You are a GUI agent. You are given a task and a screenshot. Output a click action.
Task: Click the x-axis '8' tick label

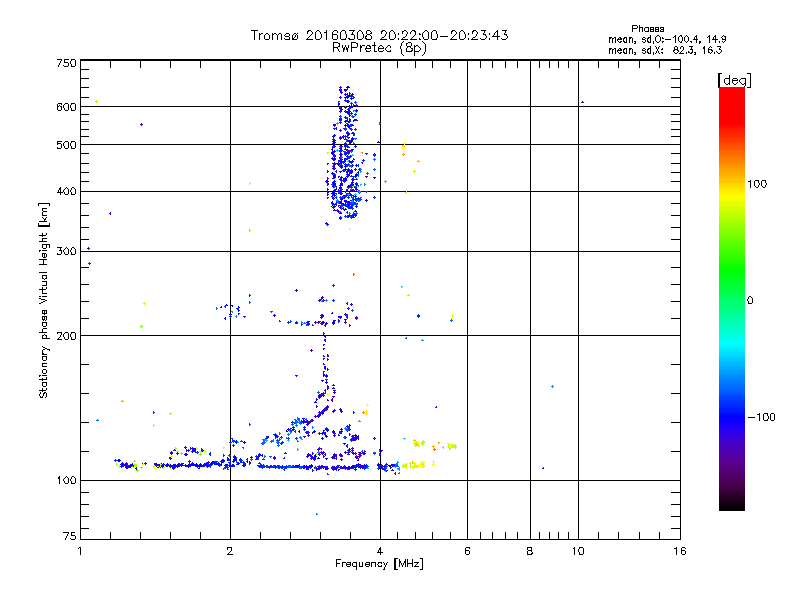pos(530,551)
